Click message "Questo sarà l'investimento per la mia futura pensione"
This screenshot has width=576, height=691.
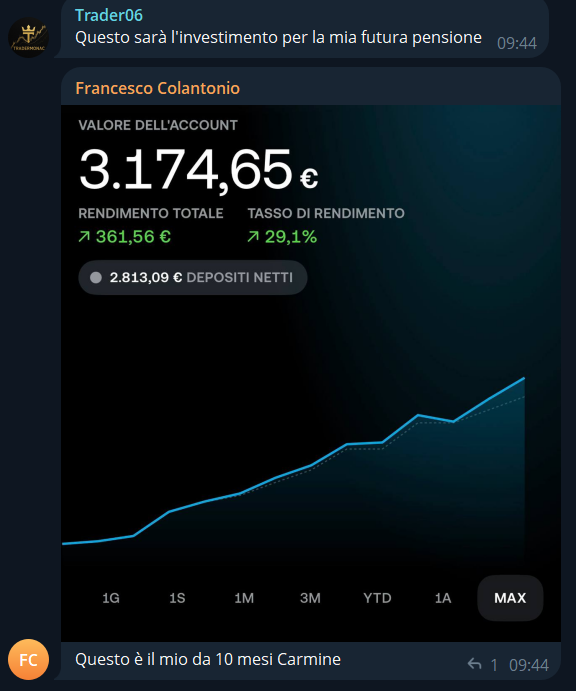click(278, 37)
